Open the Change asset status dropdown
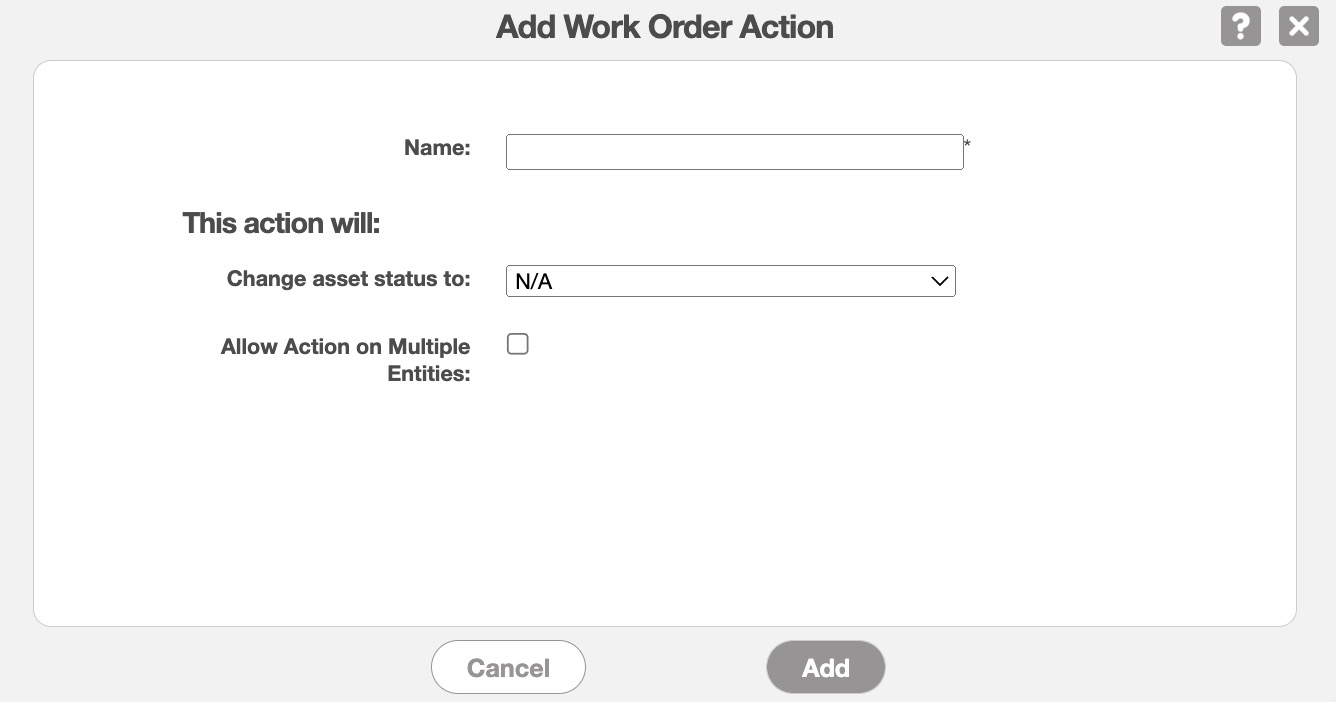Viewport: 1336px width, 702px height. (x=730, y=281)
